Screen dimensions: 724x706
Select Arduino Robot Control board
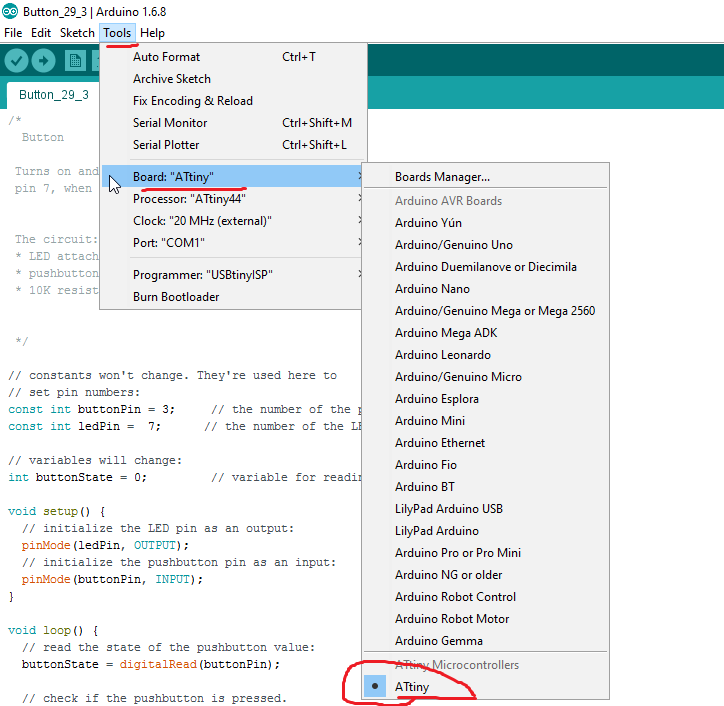click(485, 597)
